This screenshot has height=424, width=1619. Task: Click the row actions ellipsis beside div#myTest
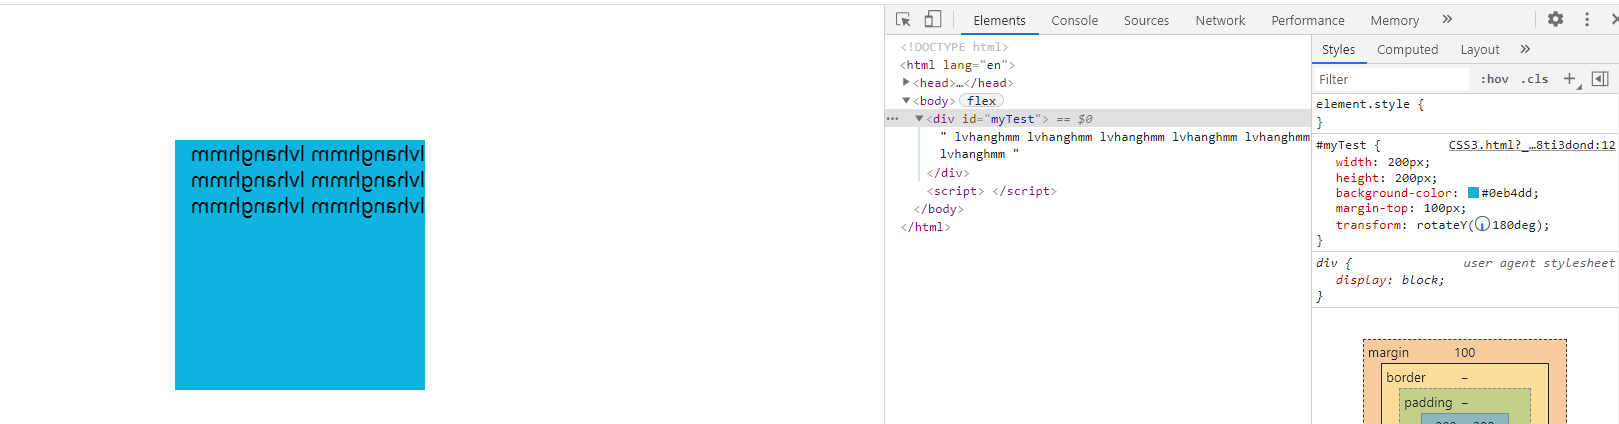tap(892, 118)
